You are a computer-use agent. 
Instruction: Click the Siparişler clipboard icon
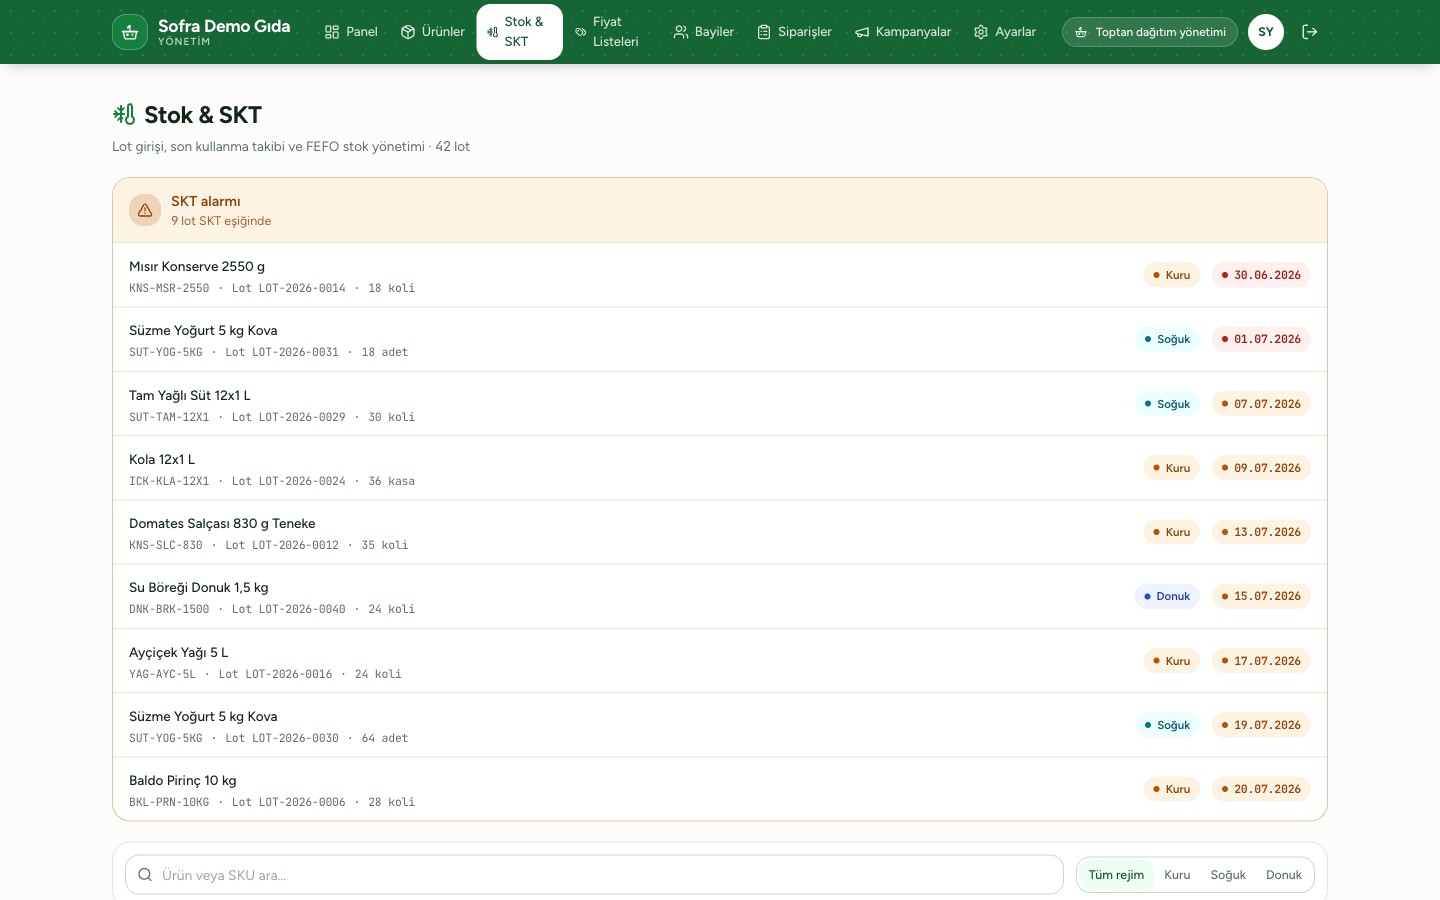point(764,32)
